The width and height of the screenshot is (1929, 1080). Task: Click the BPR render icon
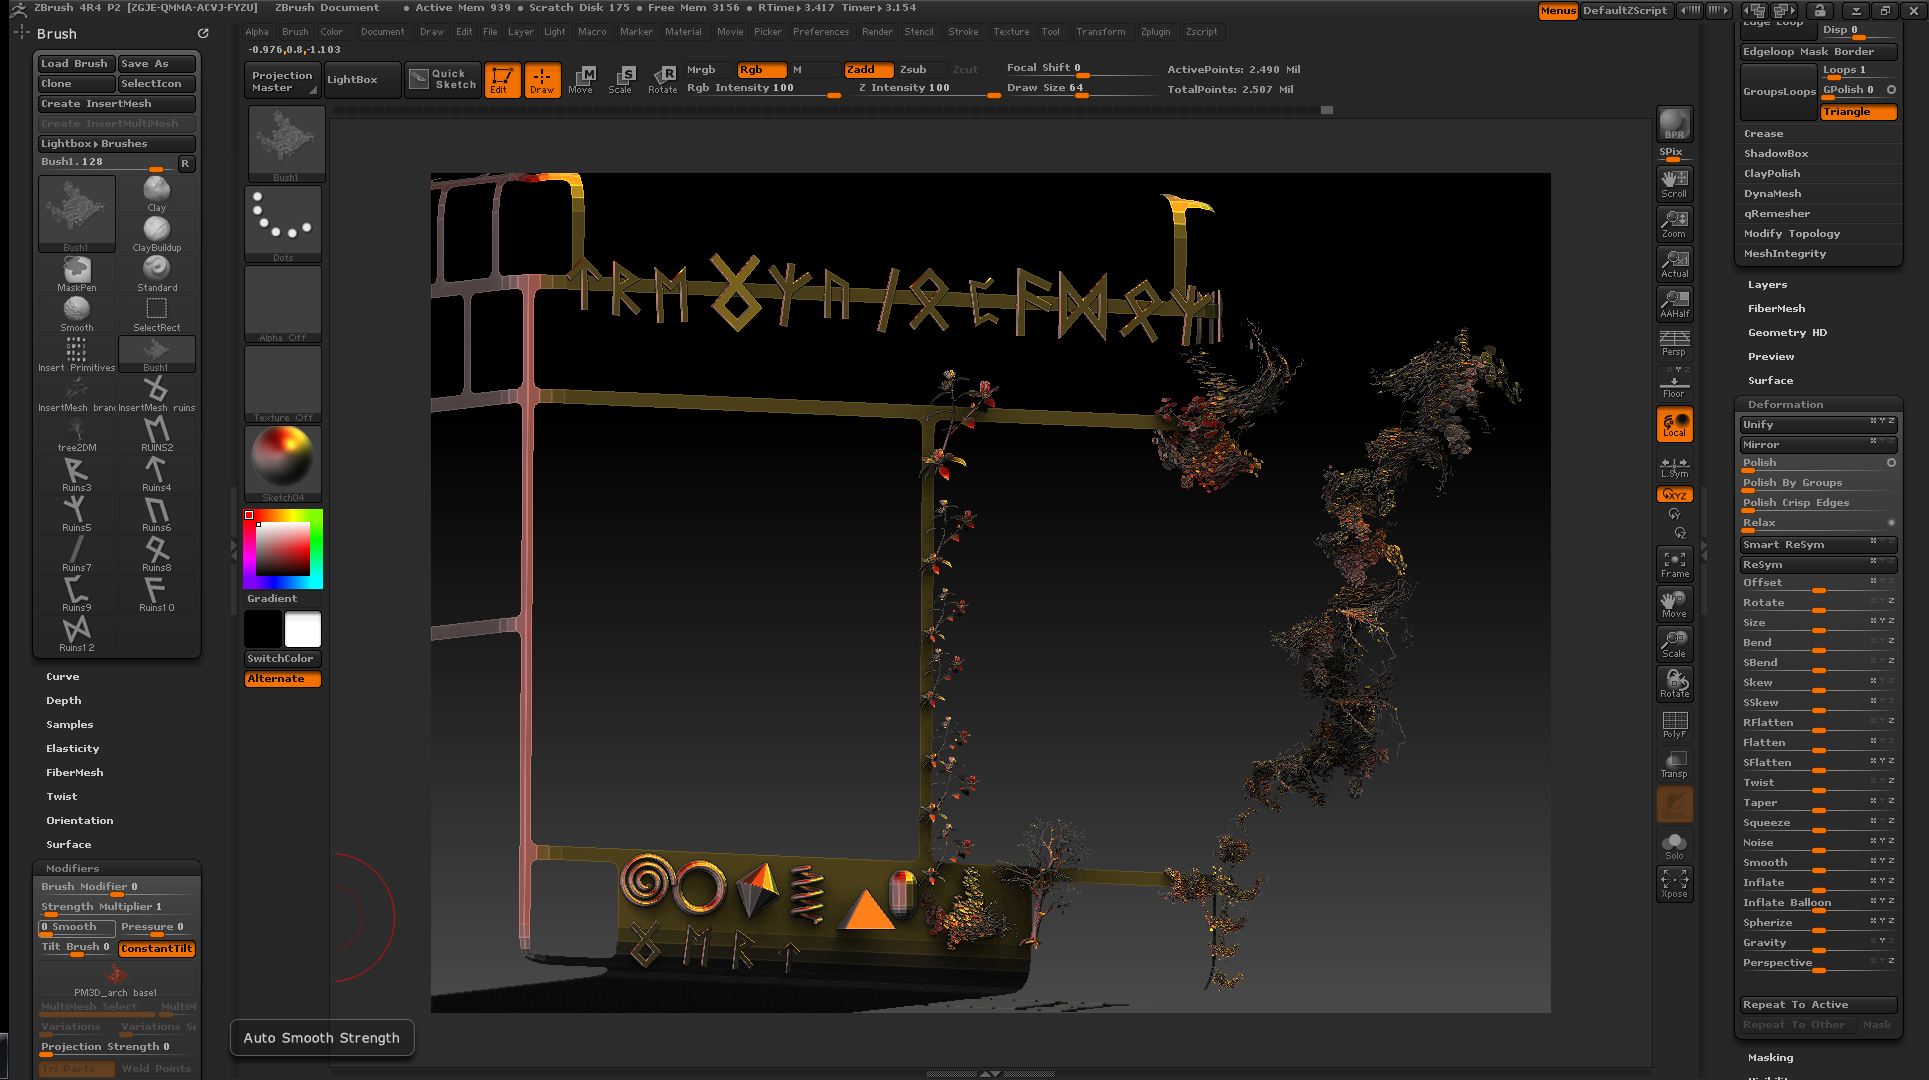click(x=1674, y=124)
